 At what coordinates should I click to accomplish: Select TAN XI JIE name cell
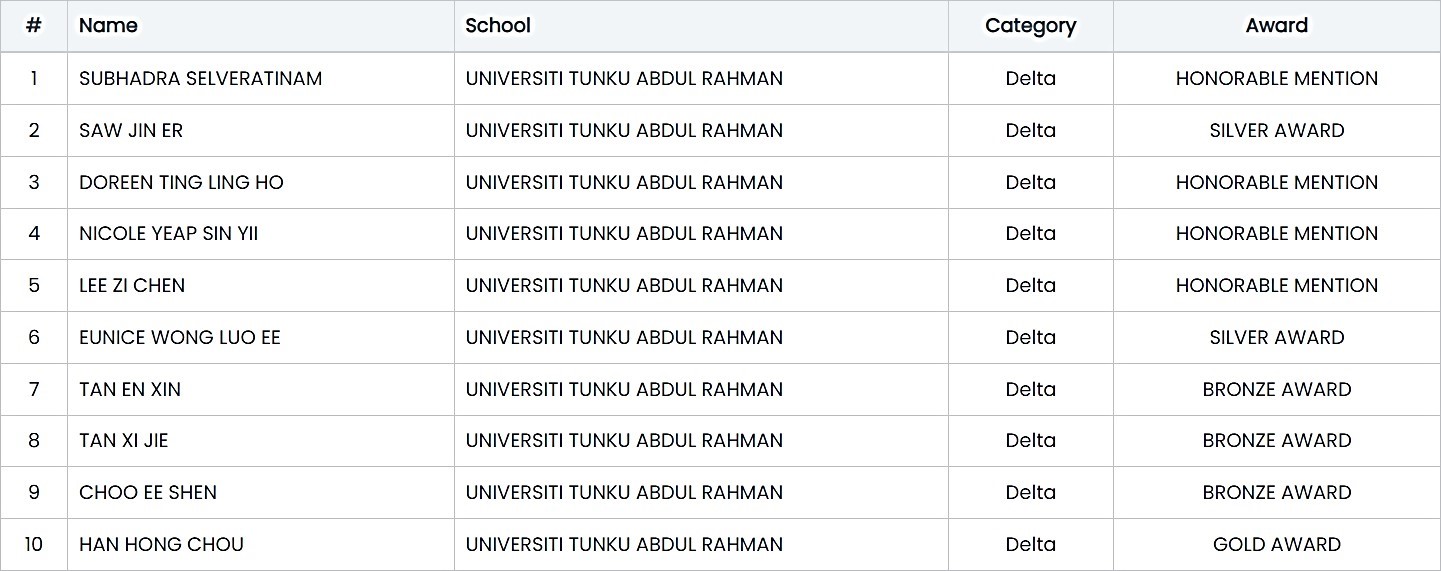[123, 440]
